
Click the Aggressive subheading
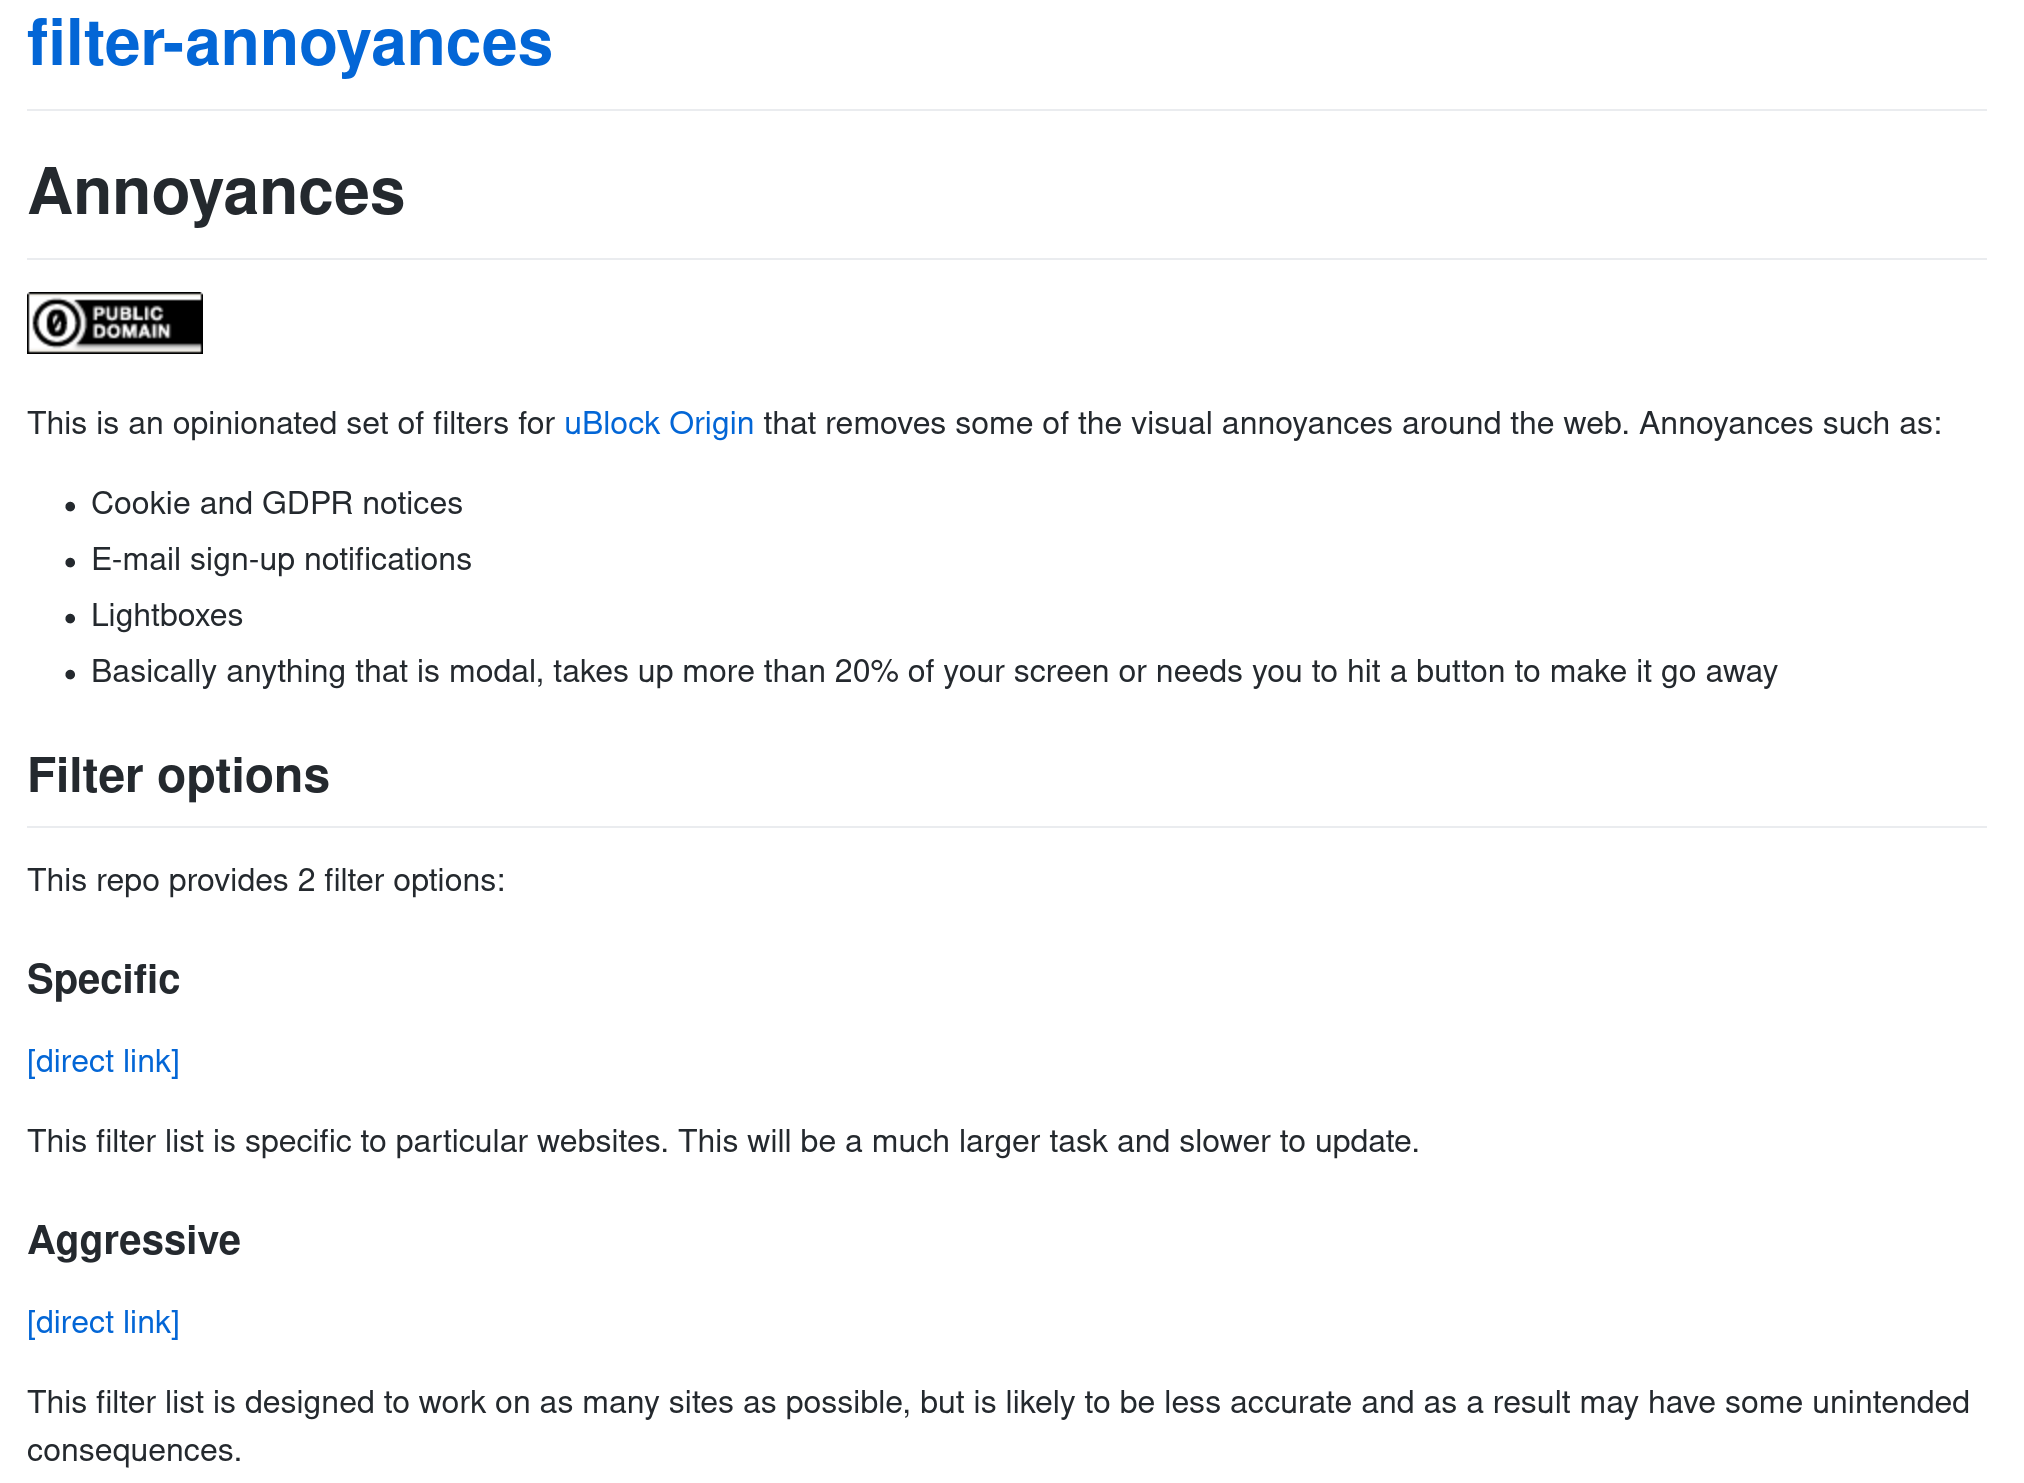tap(134, 1240)
